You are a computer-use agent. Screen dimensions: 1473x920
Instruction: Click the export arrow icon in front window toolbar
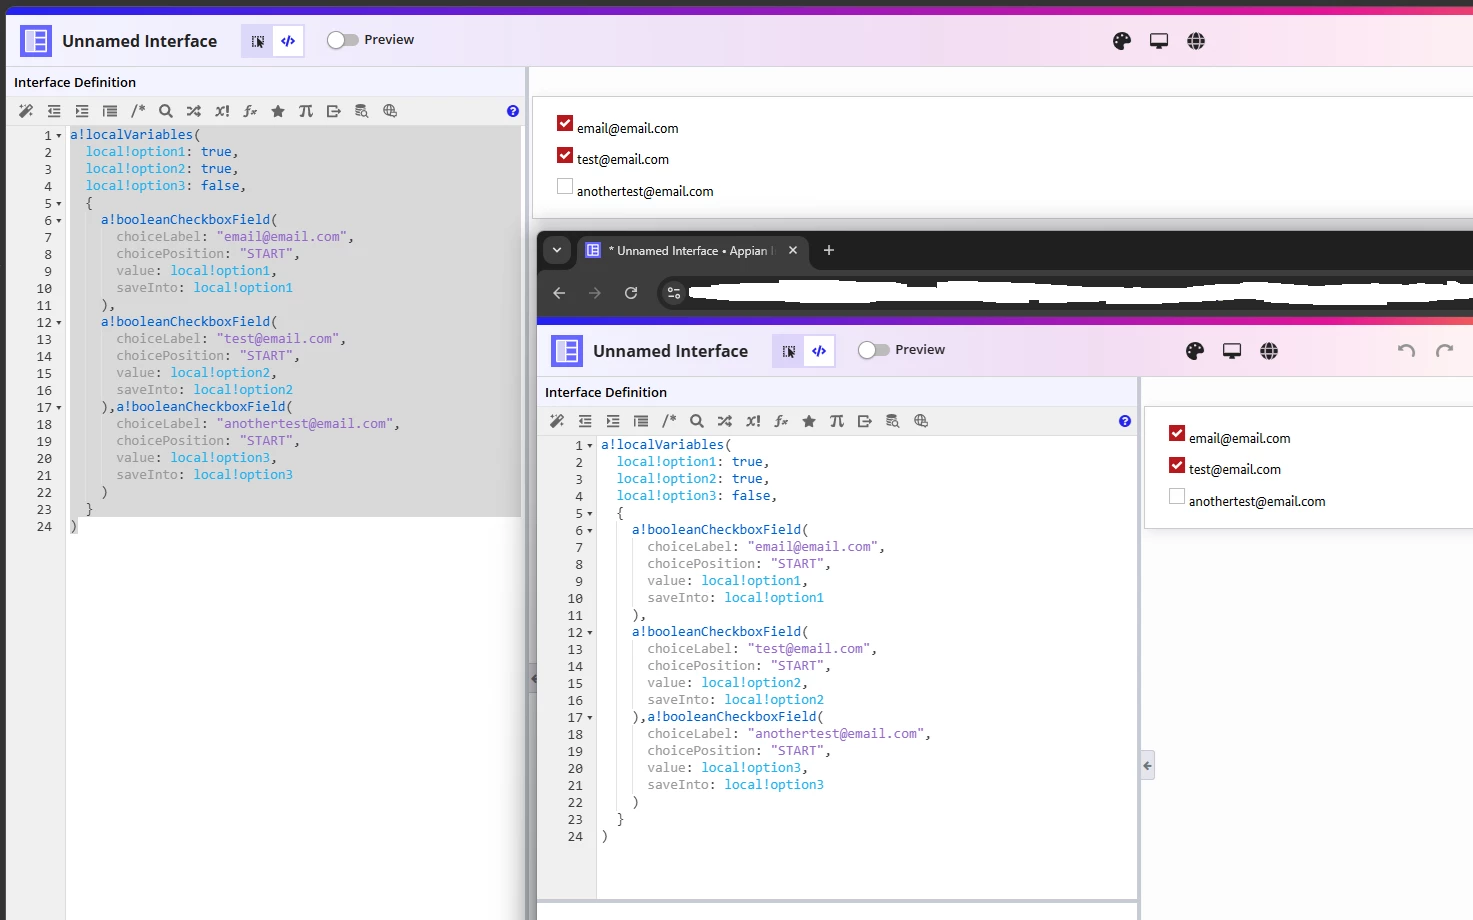(x=865, y=421)
